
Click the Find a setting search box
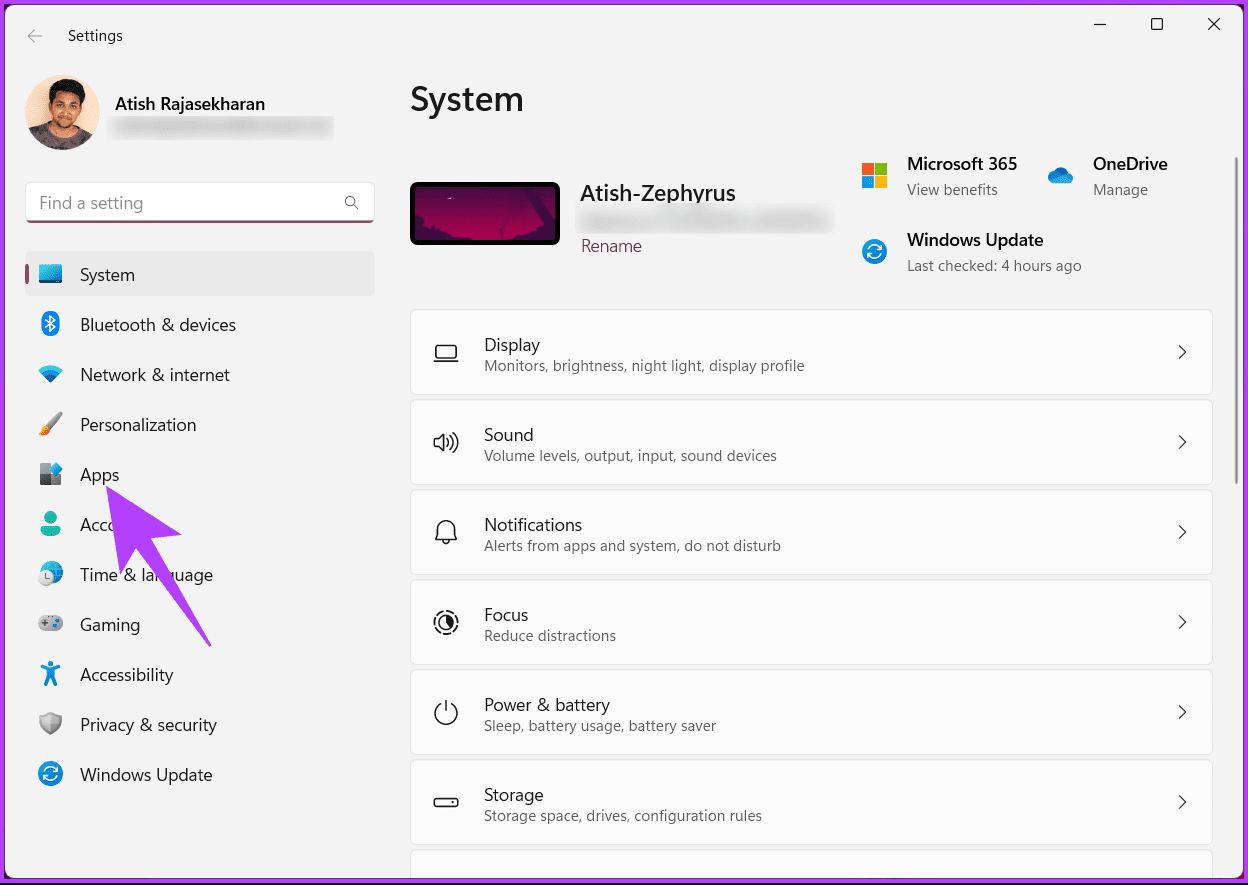200,203
